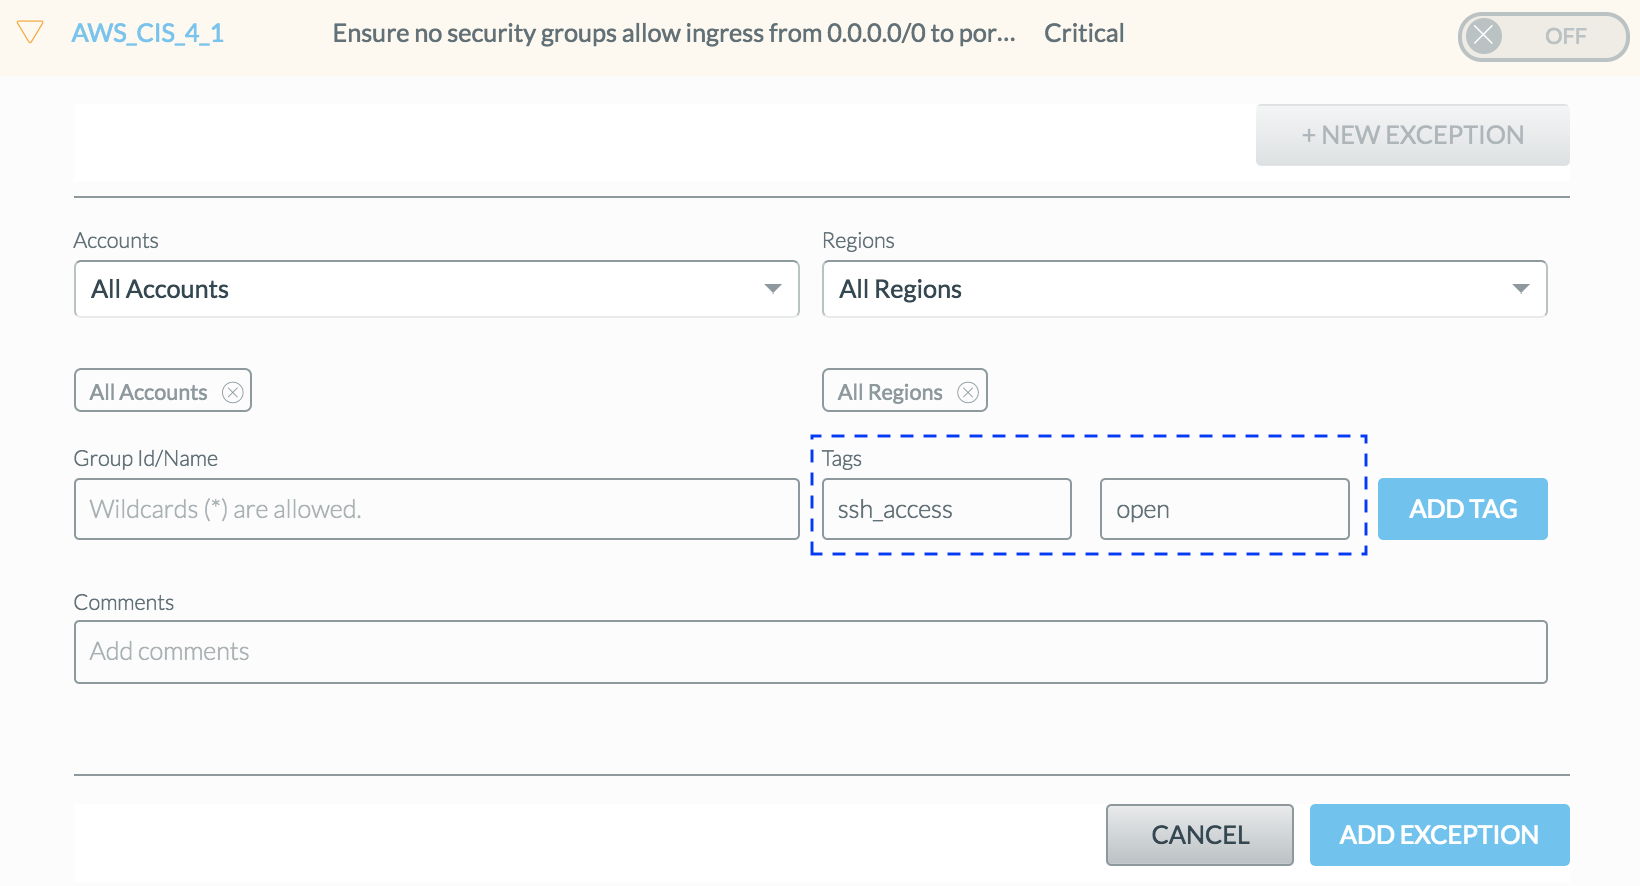Click the Accounts combo box showing All Accounts
Screen dimensions: 1640x886
(x=420, y=289)
